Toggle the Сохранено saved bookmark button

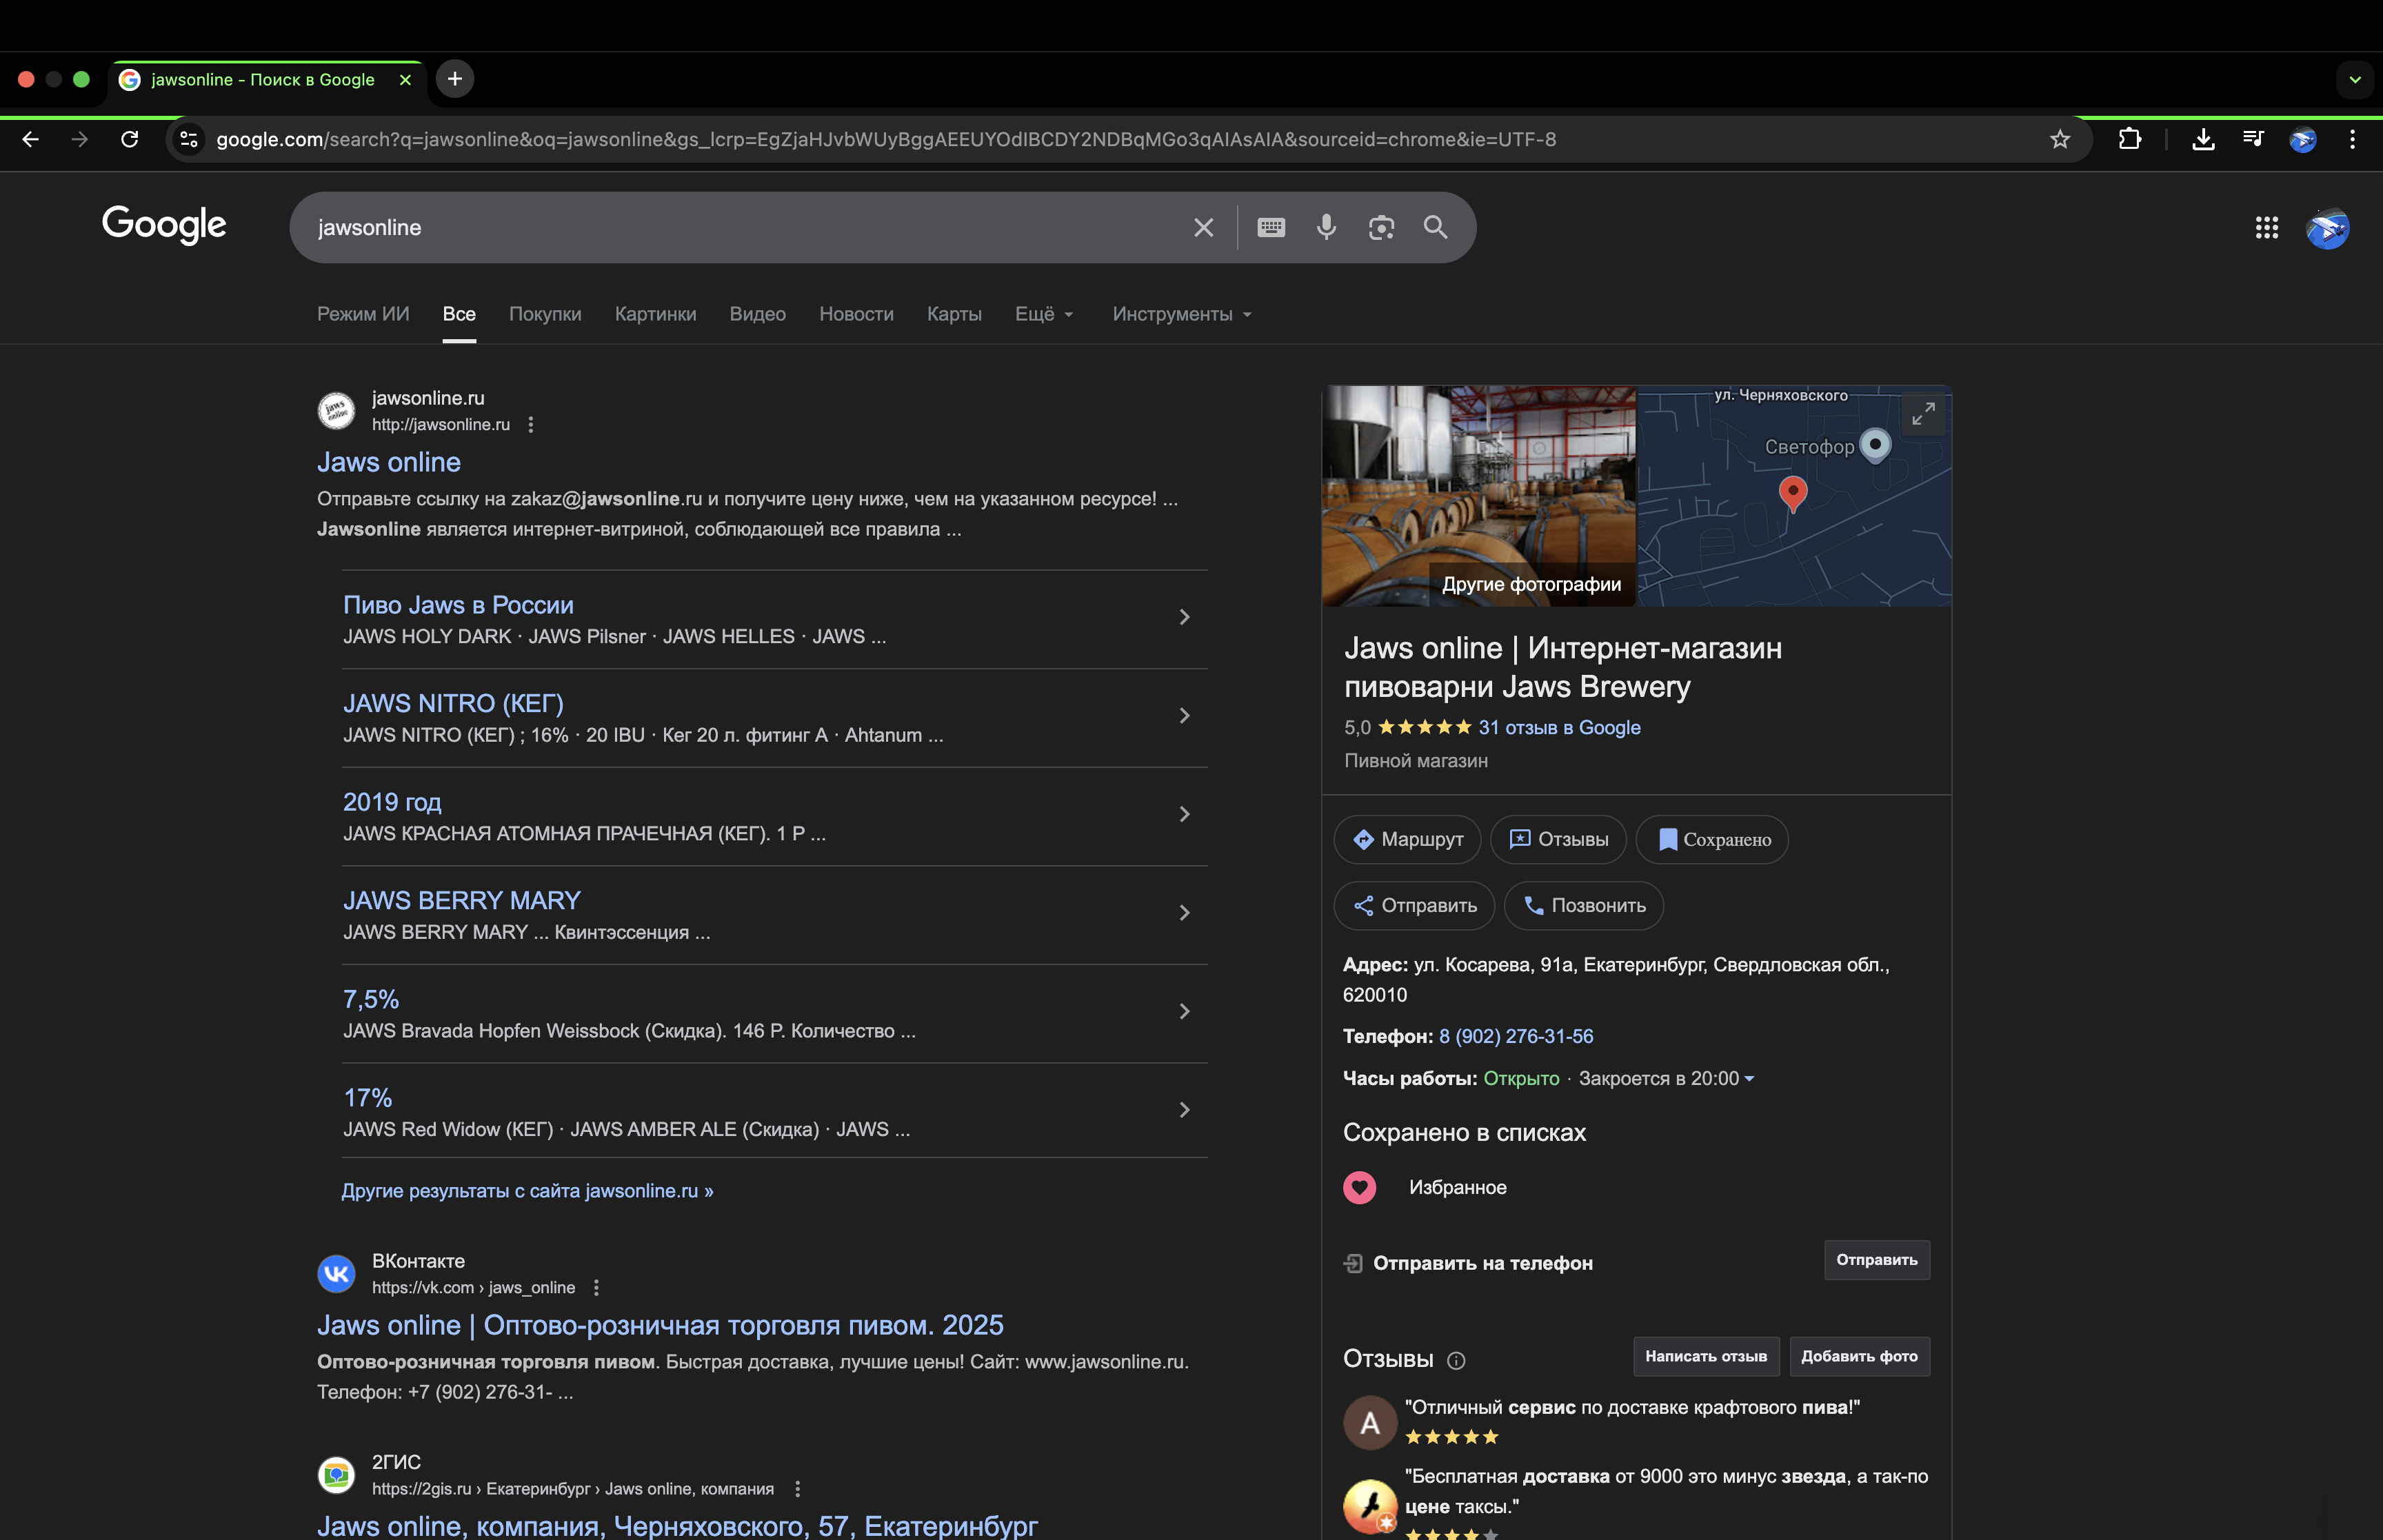tap(1712, 839)
